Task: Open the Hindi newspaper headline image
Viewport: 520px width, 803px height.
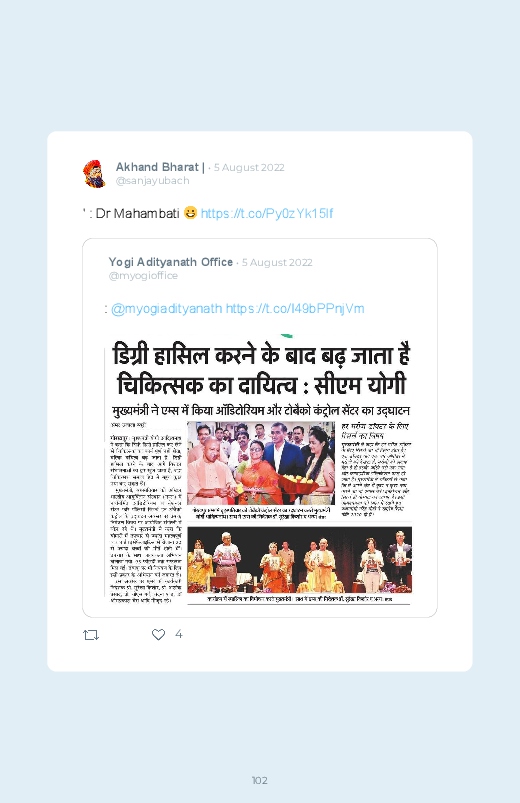Action: click(260, 468)
